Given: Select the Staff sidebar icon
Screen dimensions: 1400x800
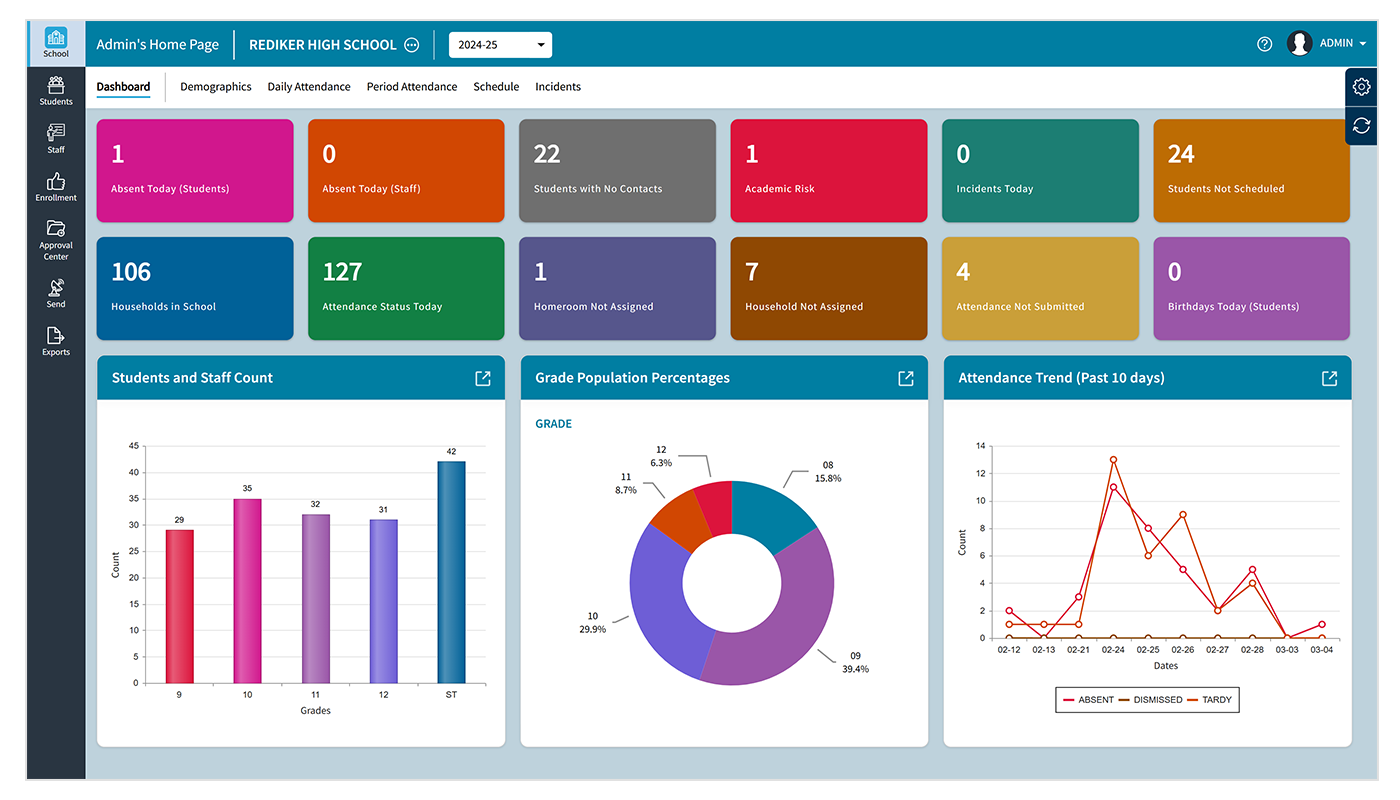Looking at the screenshot, I should click(x=55, y=137).
